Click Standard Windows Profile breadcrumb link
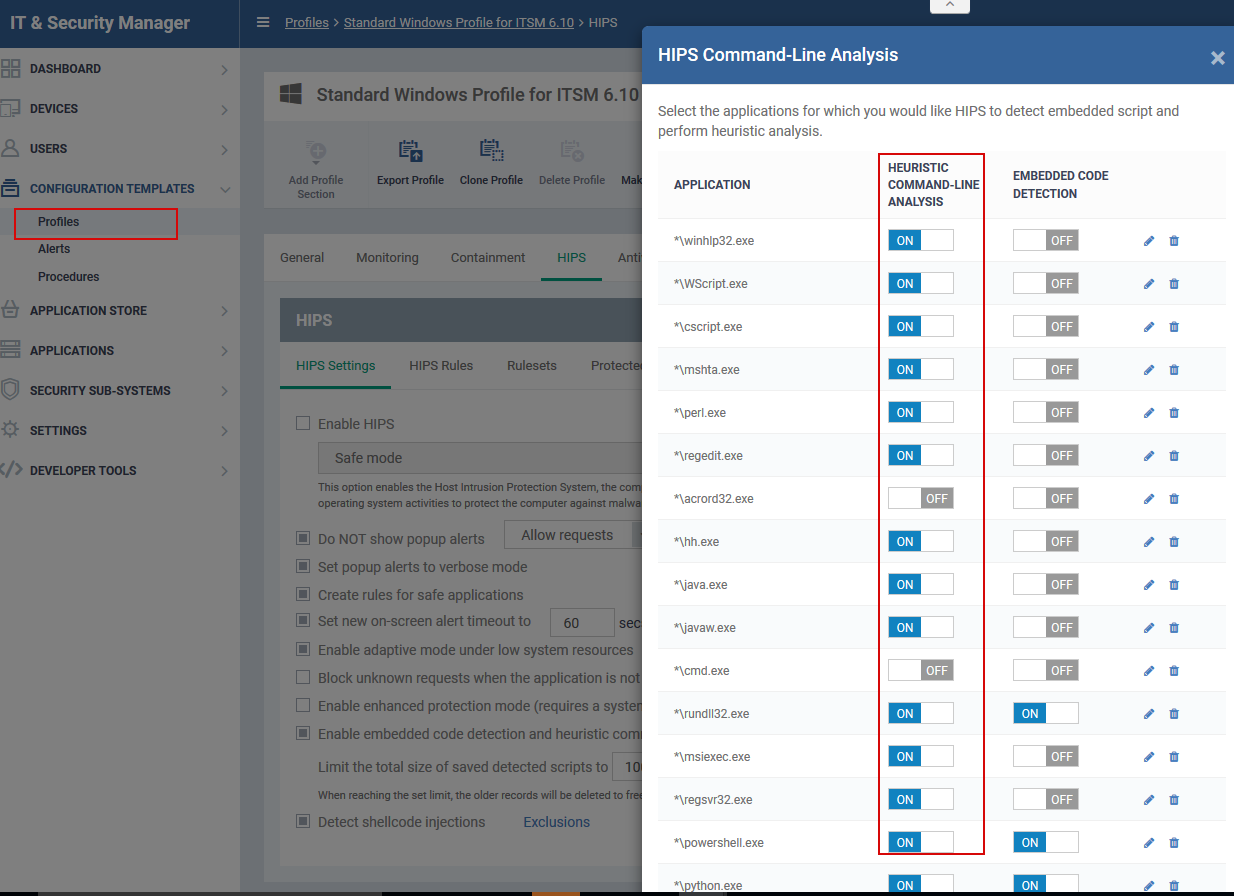Viewport: 1234px width, 896px height. coord(459,22)
